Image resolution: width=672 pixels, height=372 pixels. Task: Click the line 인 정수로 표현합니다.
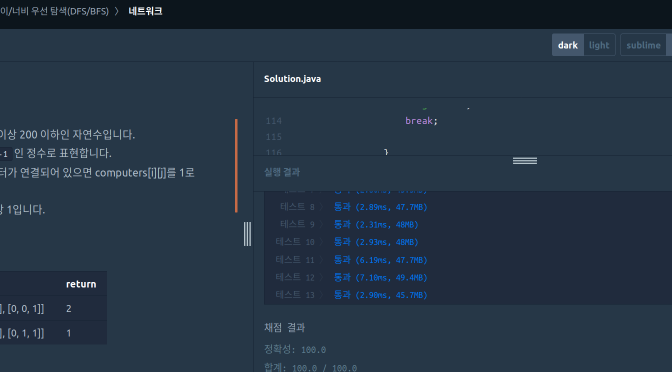[63, 153]
